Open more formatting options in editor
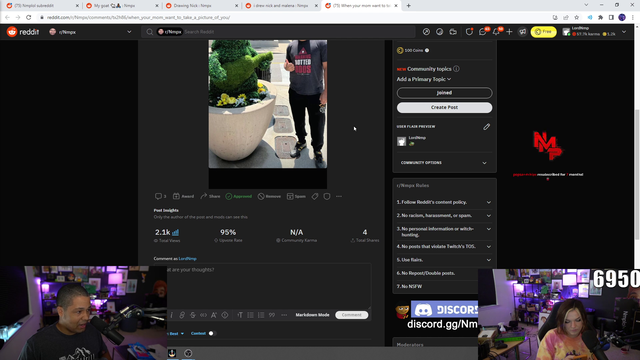The image size is (640, 360). 284,315
